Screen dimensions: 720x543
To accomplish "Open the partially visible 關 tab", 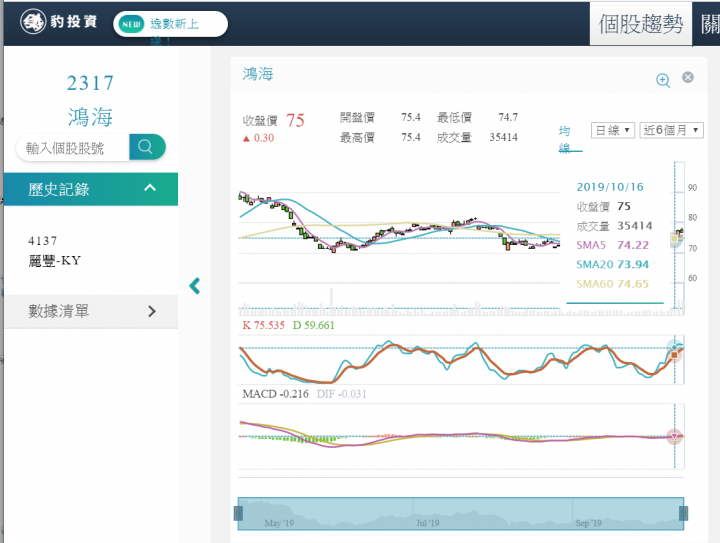I will click(x=710, y=24).
